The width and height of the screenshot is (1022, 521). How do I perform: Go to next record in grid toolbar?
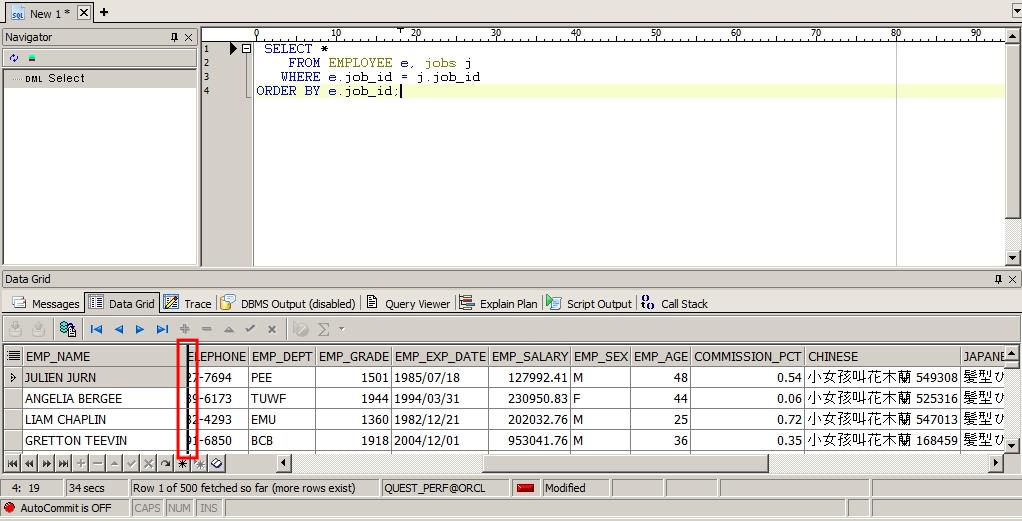(140, 329)
